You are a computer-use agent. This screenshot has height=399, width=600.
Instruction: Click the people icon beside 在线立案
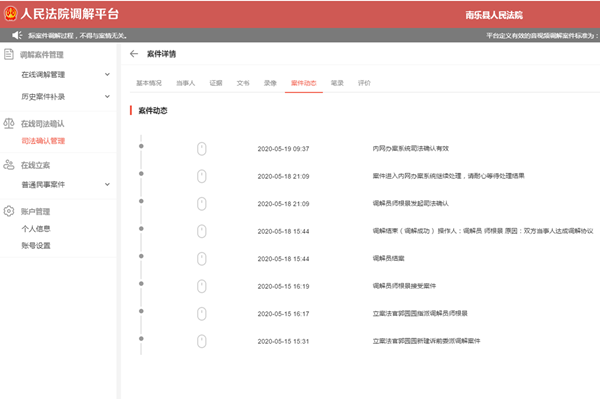click(9, 165)
